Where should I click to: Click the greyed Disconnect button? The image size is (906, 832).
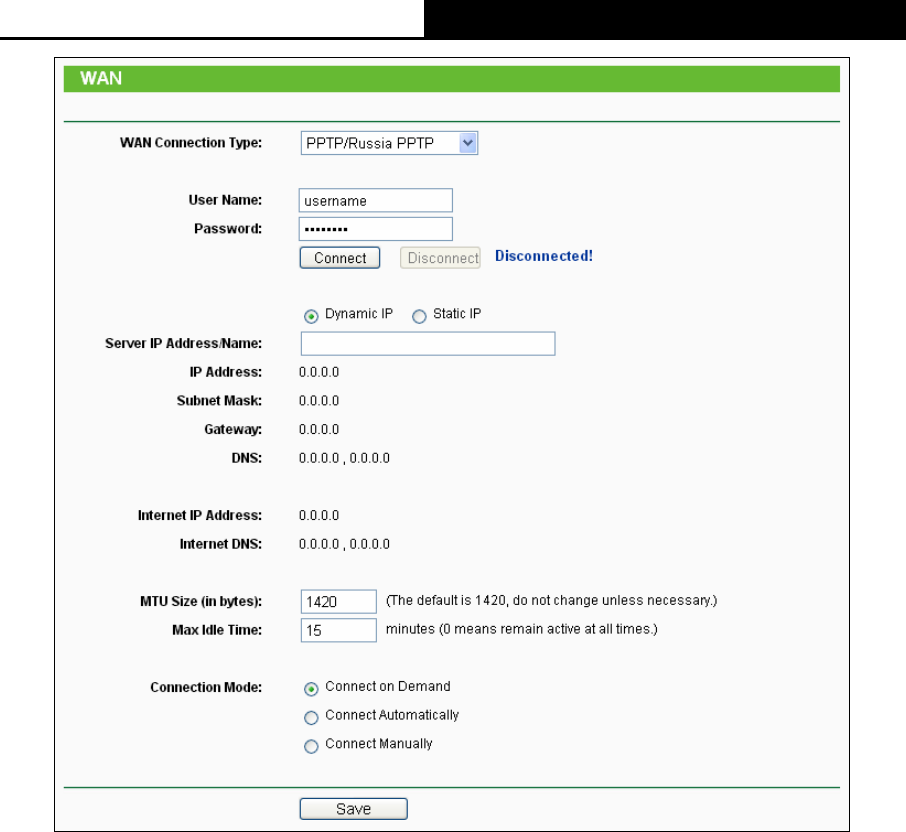point(440,258)
